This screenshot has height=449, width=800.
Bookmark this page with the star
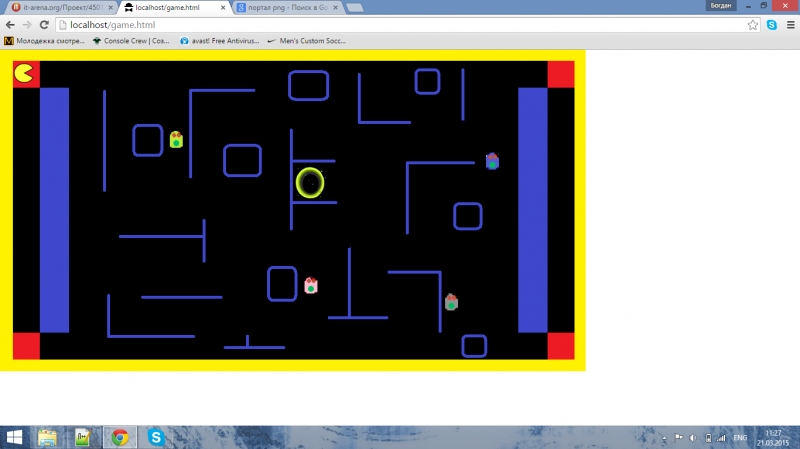753,24
